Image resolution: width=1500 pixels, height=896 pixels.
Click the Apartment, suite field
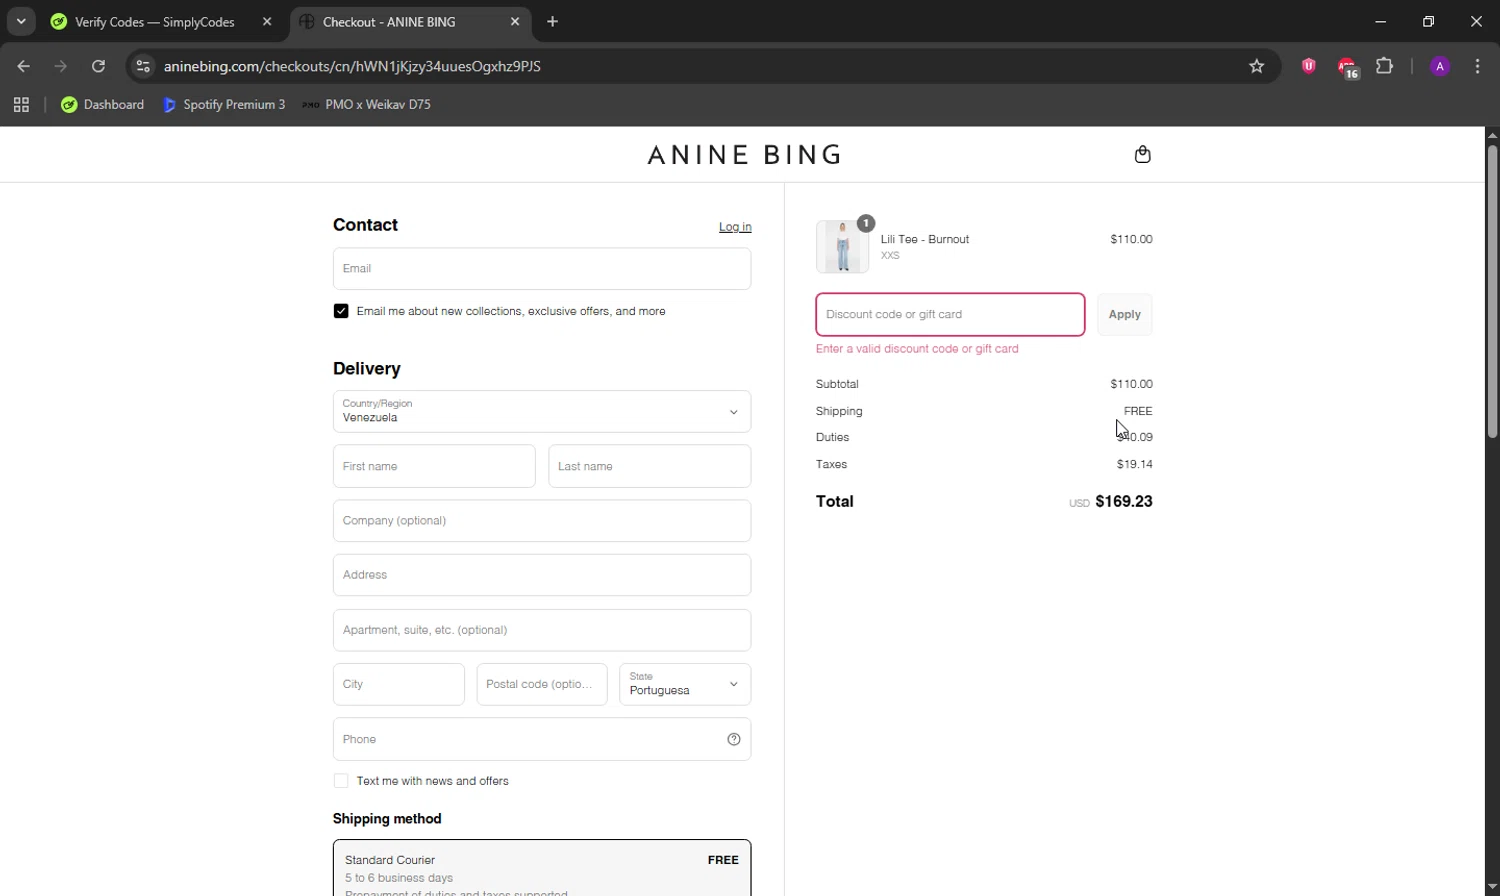542,630
